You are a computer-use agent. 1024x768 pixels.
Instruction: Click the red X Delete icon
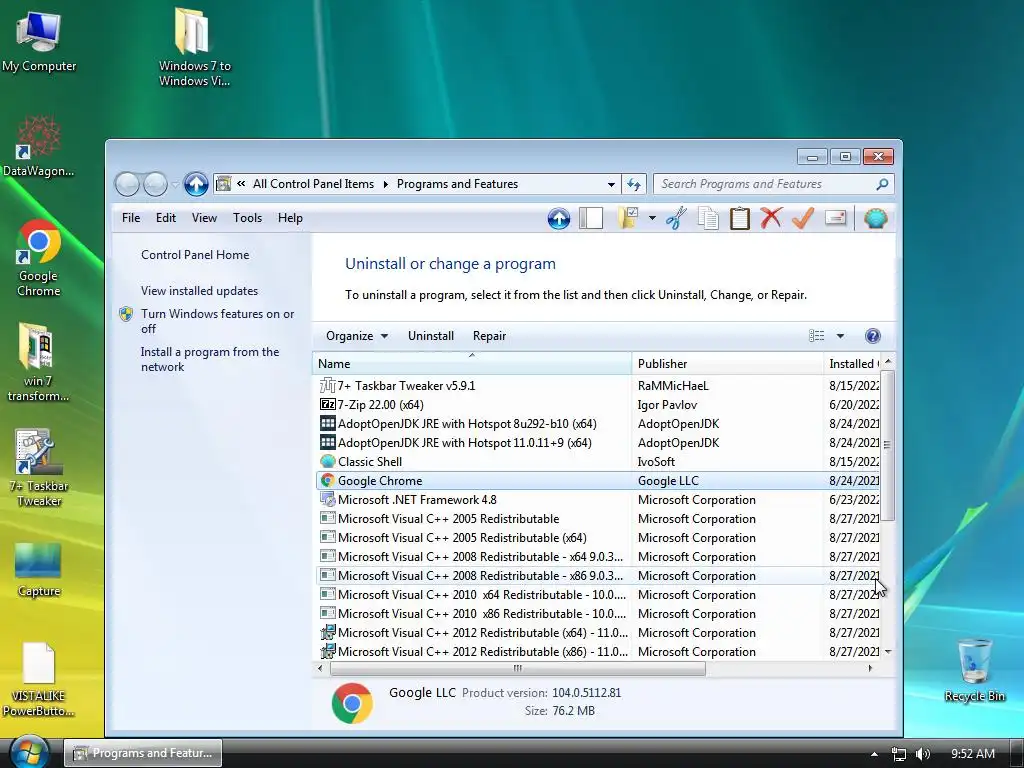pyautogui.click(x=771, y=218)
